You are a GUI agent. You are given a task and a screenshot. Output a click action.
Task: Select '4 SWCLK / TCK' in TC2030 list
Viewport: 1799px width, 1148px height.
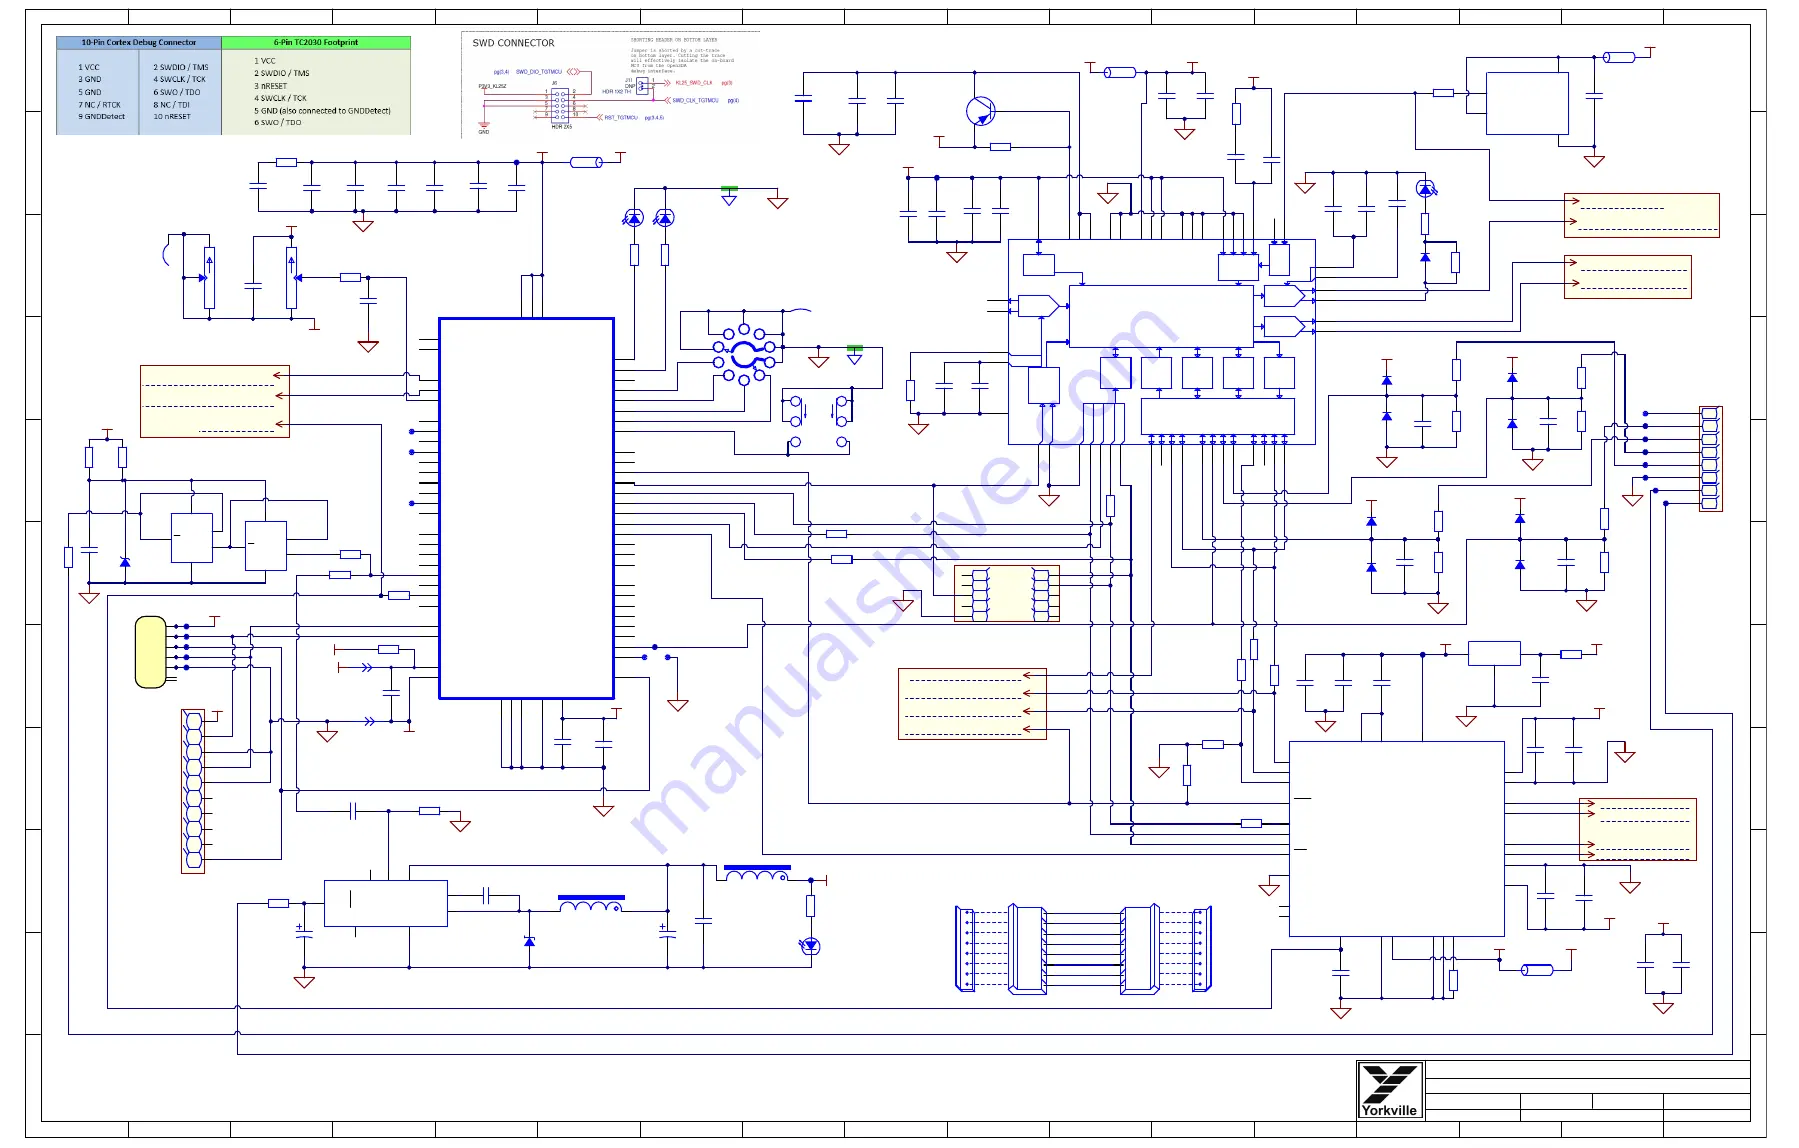[x=281, y=98]
